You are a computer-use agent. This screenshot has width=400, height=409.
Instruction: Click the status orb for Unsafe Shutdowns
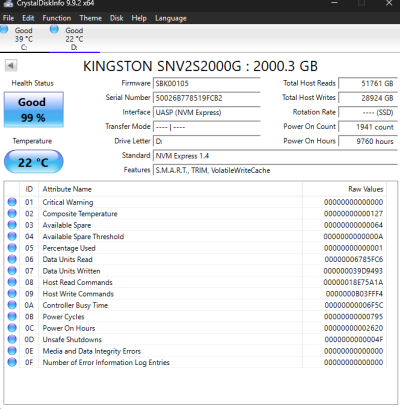(12, 339)
